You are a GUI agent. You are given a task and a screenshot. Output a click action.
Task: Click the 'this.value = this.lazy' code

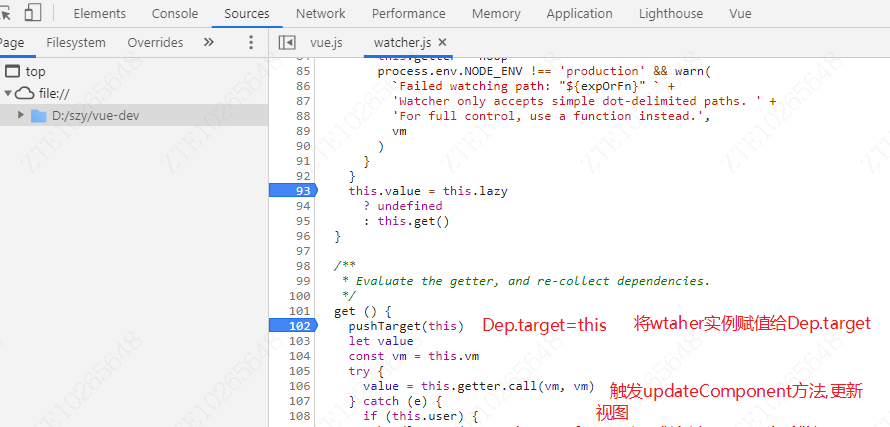point(428,191)
